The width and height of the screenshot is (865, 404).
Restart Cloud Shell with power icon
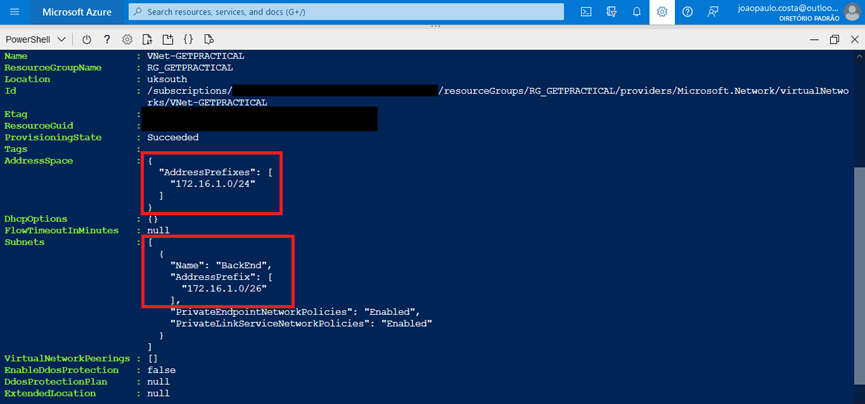coord(87,40)
